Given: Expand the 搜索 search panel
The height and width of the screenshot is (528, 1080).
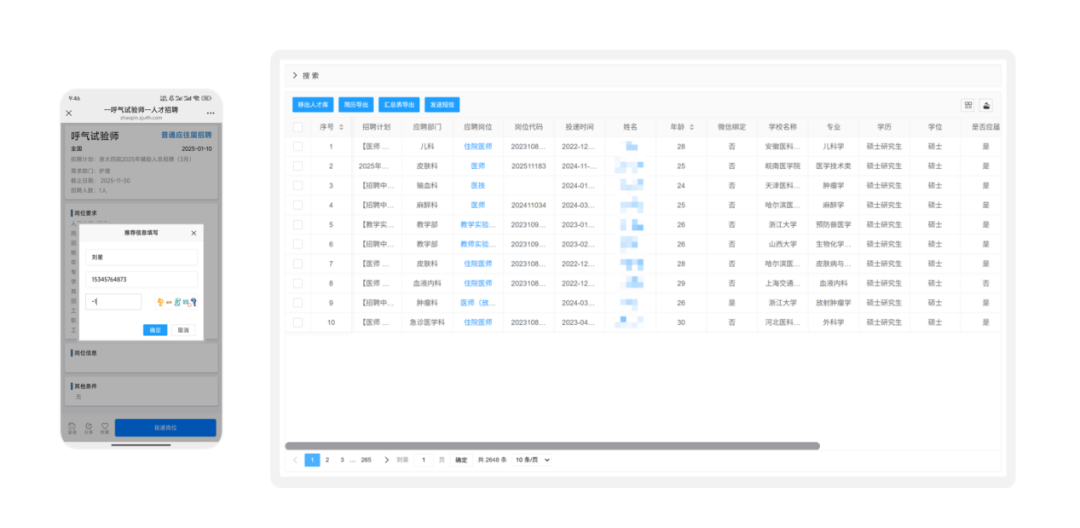Looking at the screenshot, I should 305,76.
